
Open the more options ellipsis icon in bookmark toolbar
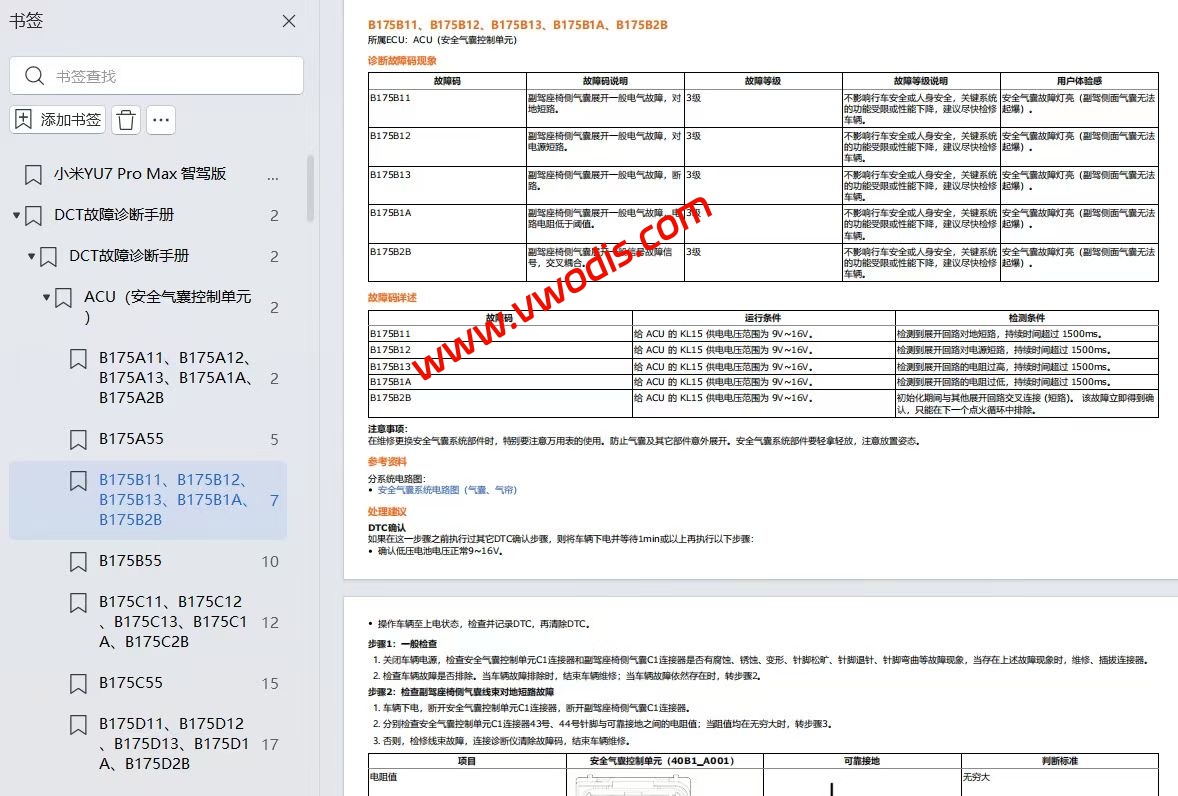click(160, 118)
